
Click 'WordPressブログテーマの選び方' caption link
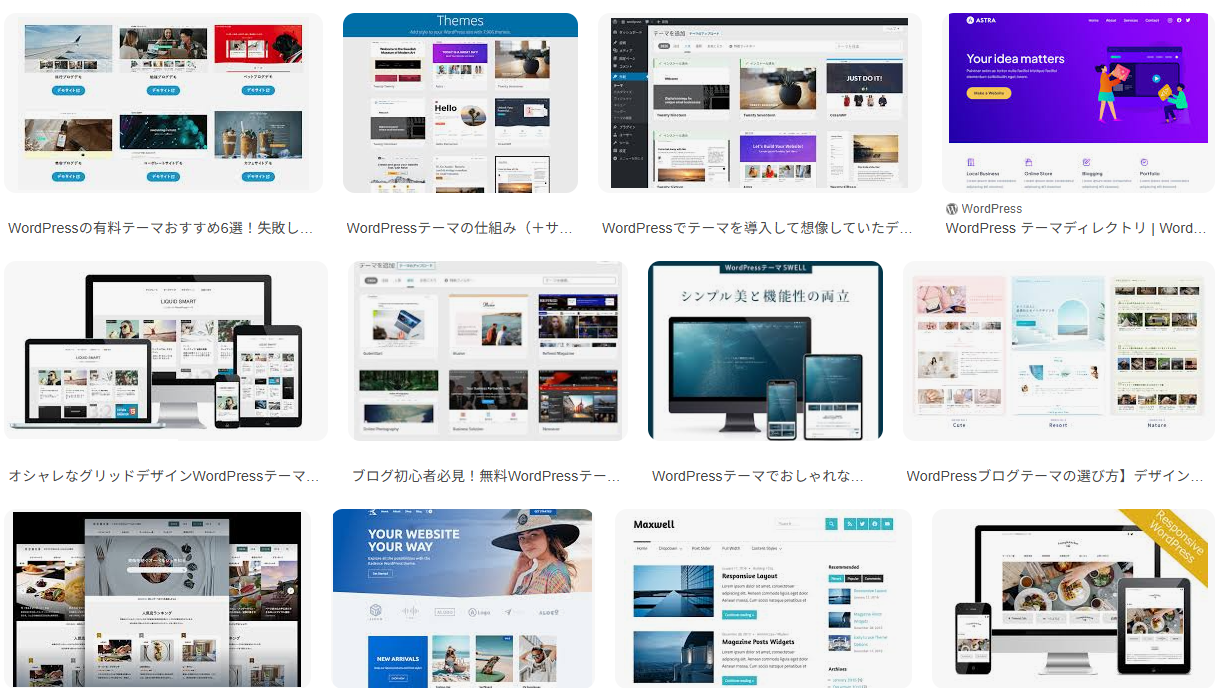coord(1055,476)
